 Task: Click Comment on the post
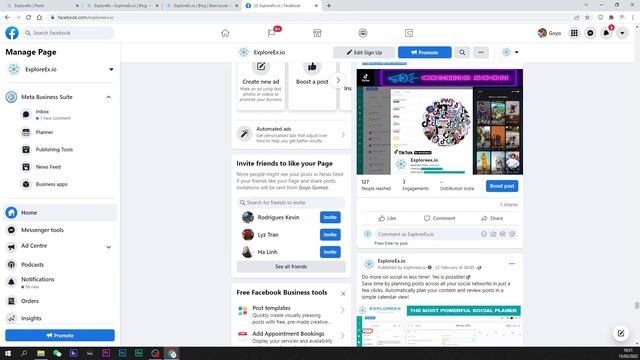click(x=440, y=218)
